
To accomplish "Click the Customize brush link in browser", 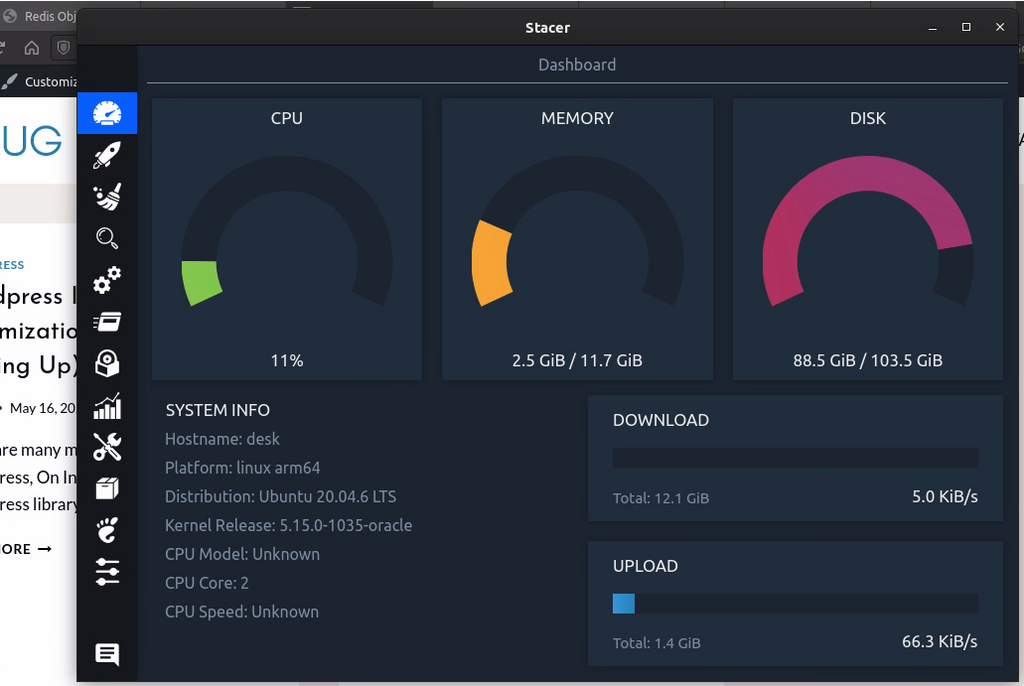I will (x=39, y=82).
